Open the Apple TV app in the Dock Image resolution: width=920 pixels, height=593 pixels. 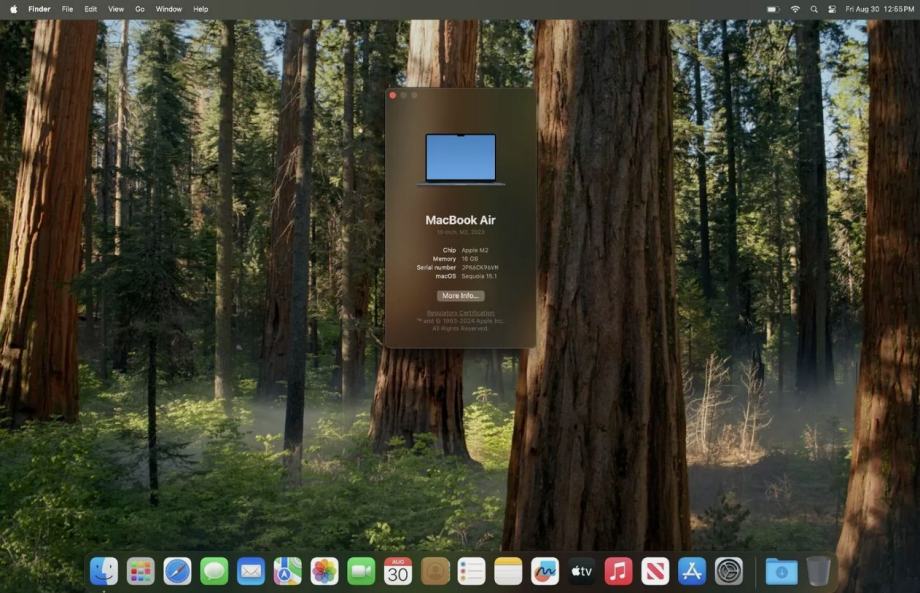click(x=581, y=571)
